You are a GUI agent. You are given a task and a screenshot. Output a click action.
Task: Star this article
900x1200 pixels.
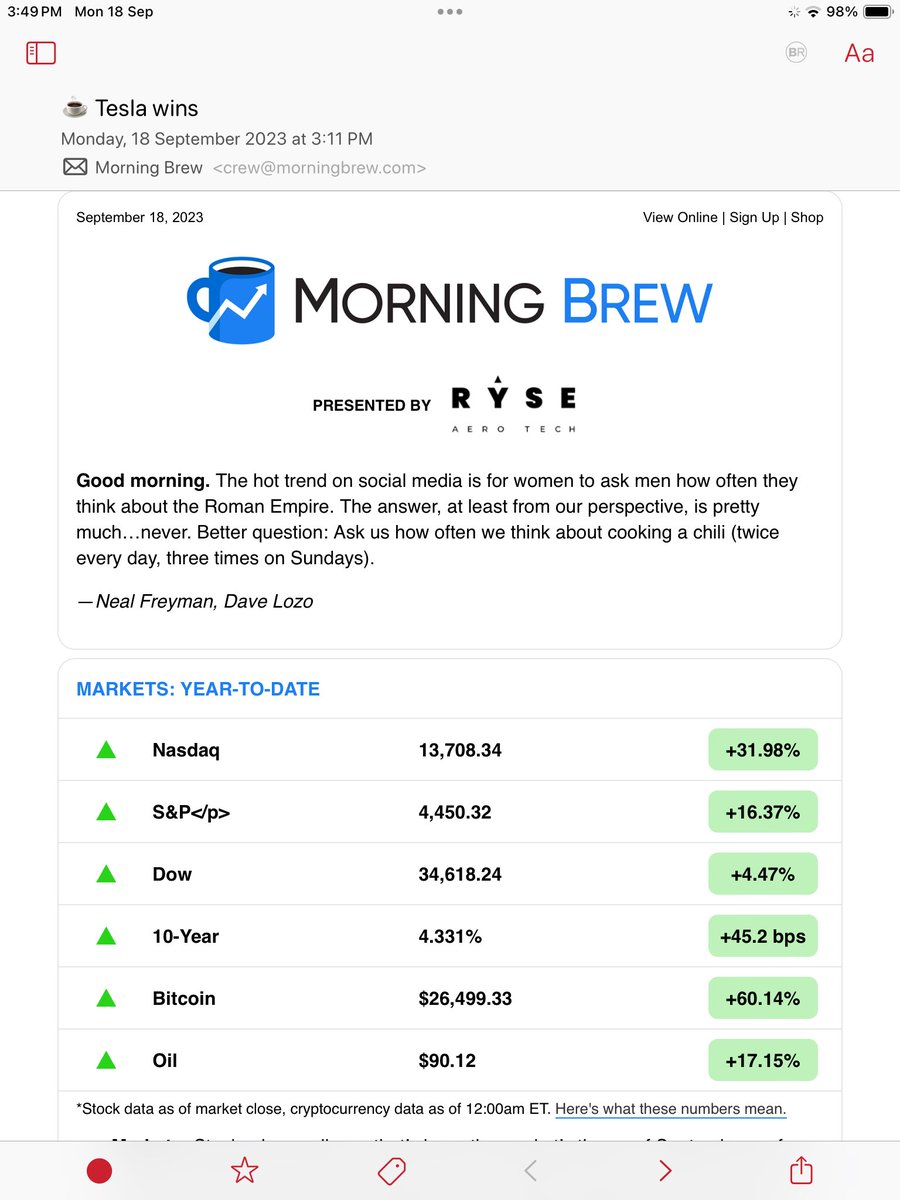tap(245, 1170)
